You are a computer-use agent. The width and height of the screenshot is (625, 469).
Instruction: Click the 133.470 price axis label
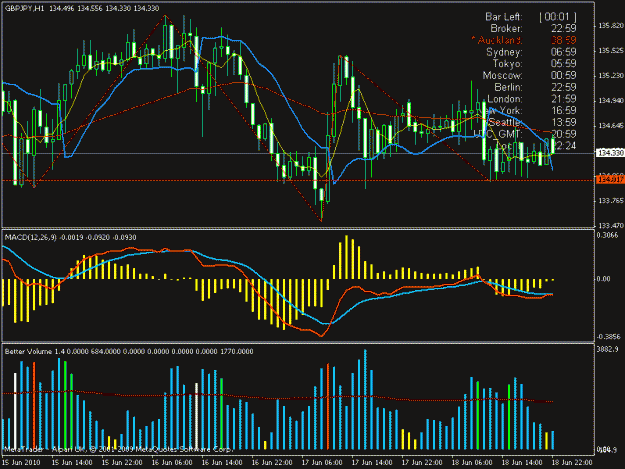(610, 226)
